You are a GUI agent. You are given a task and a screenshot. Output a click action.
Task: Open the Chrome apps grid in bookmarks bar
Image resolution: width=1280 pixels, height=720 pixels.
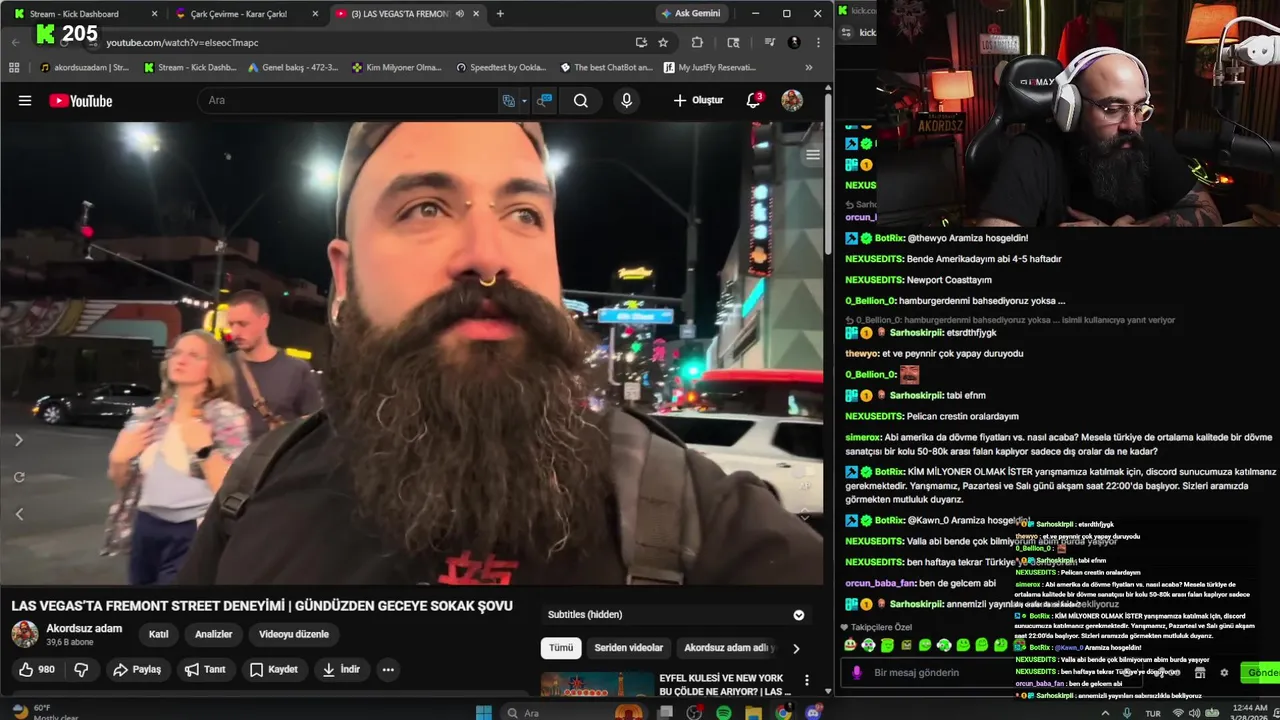14,67
